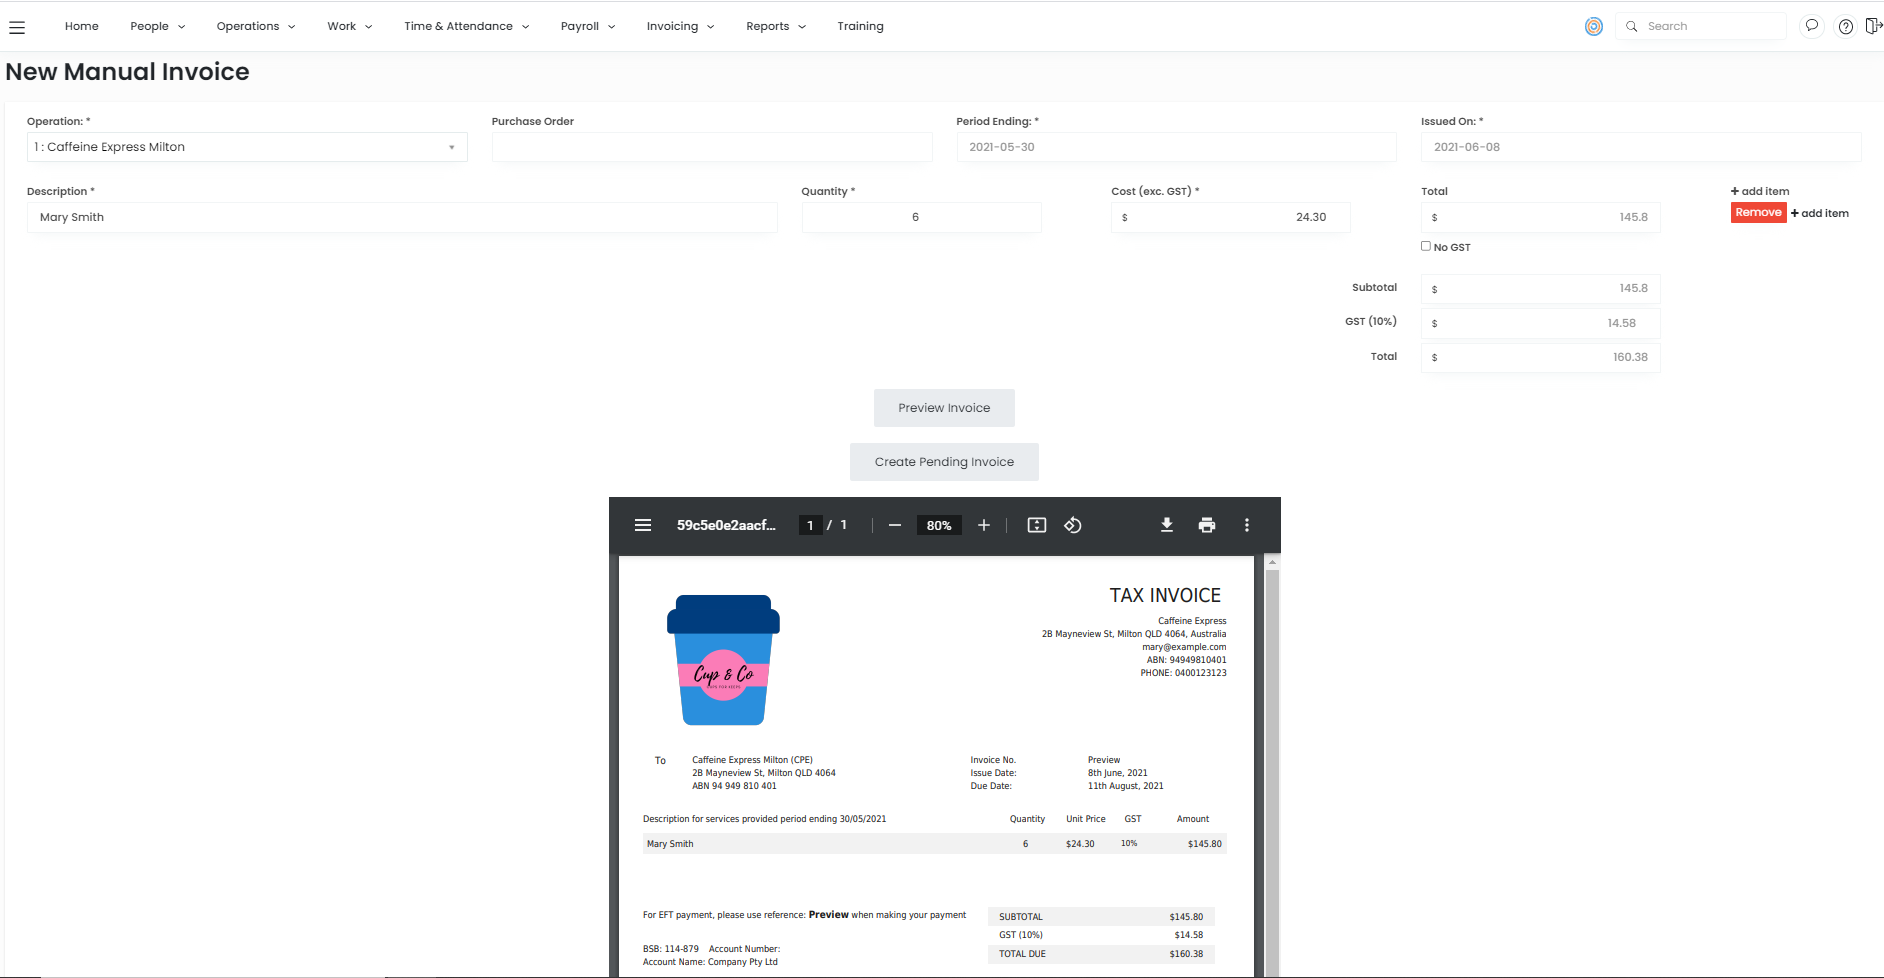Enable the No GST checkbox
This screenshot has height=978, width=1884.
coord(1426,246)
